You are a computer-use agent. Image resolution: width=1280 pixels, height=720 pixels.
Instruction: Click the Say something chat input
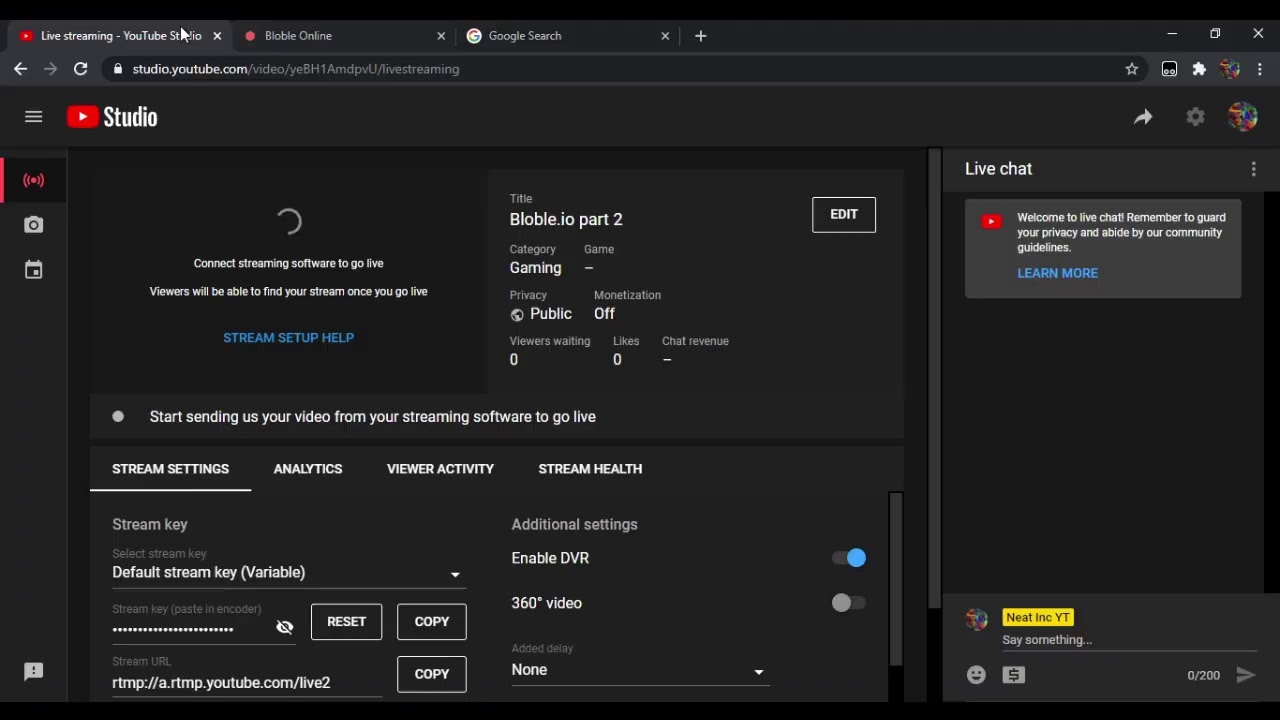[1130, 640]
